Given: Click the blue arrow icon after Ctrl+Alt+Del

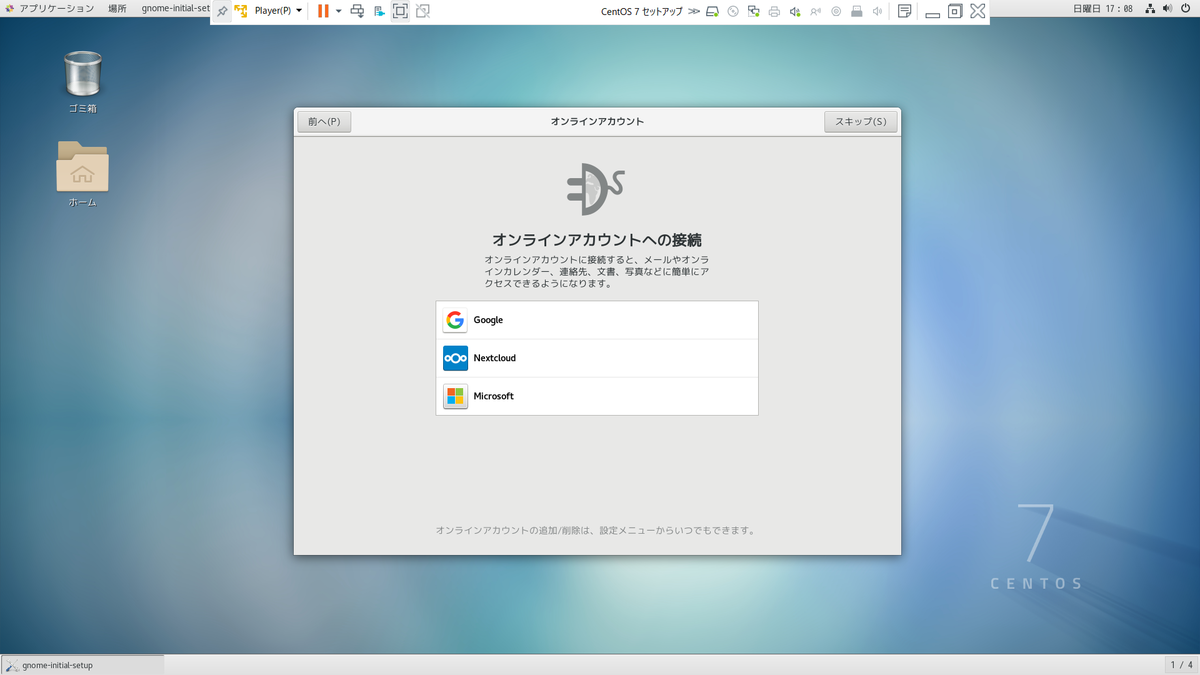Looking at the screenshot, I should [379, 11].
